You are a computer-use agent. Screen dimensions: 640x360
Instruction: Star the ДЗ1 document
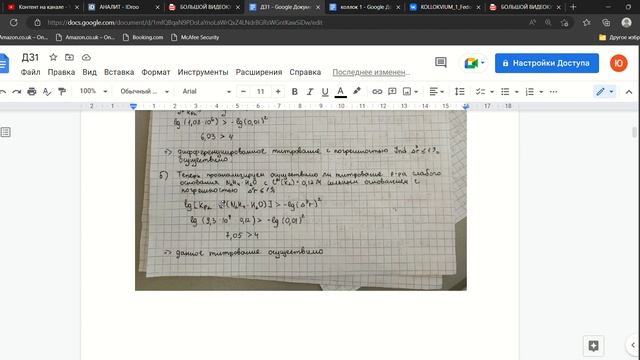pos(53,57)
